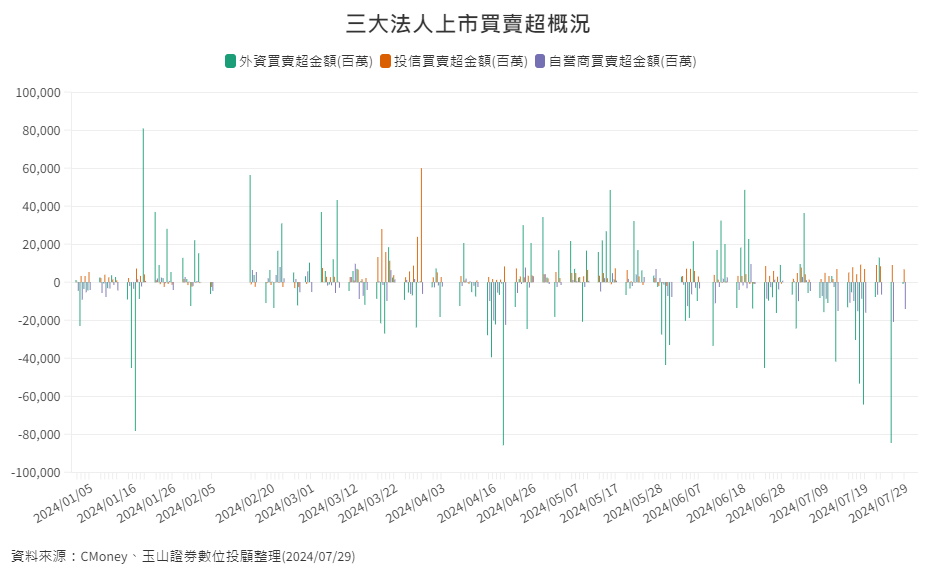Click the 80,000 y-axis label
The image size is (936, 575).
[41, 131]
